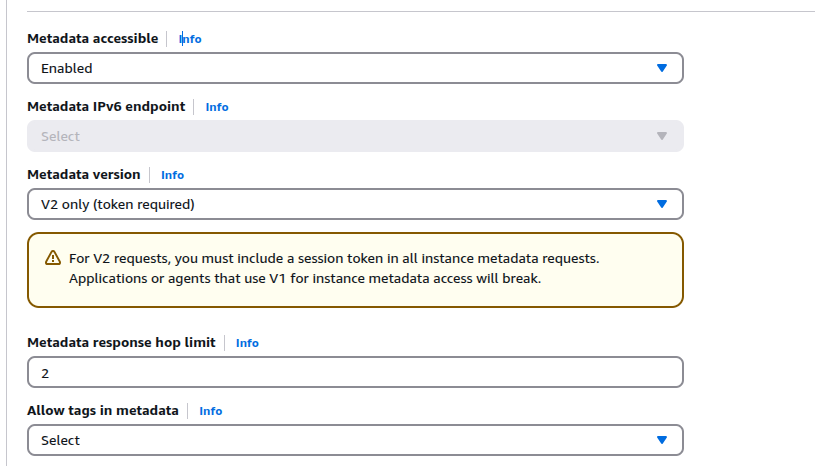Image resolution: width=815 pixels, height=466 pixels.
Task: Open the Metadata accessible dropdown showing Enabled
Action: pos(355,68)
